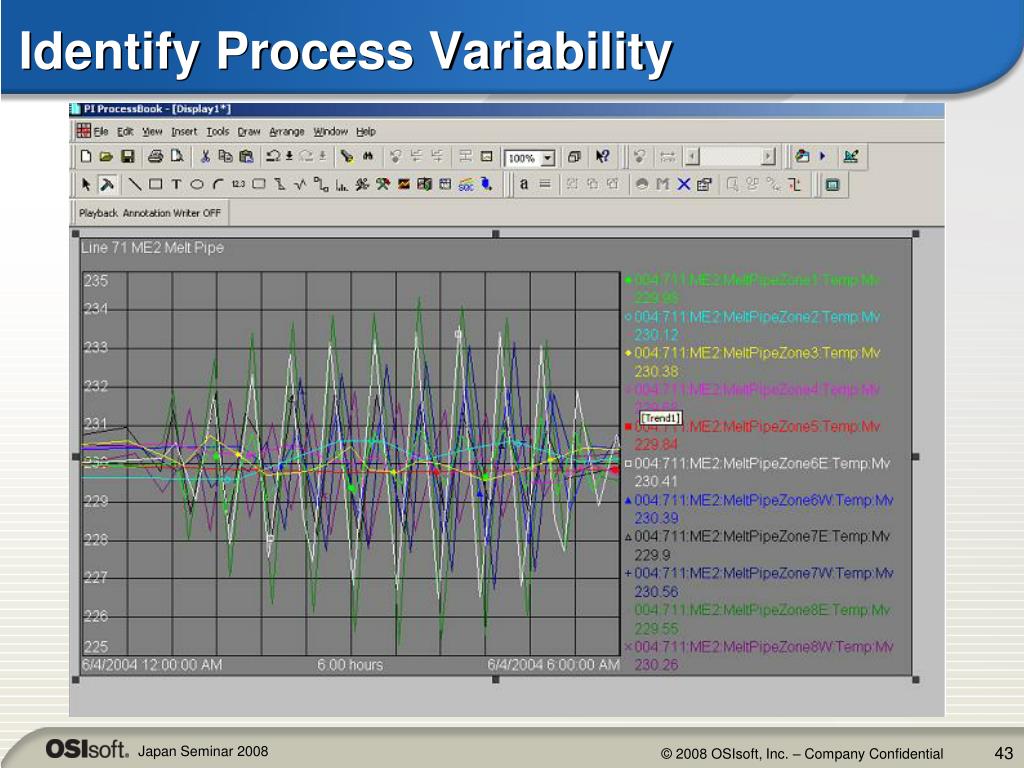Click the font format 'a' icon
The height and width of the screenshot is (768, 1024).
[x=524, y=185]
